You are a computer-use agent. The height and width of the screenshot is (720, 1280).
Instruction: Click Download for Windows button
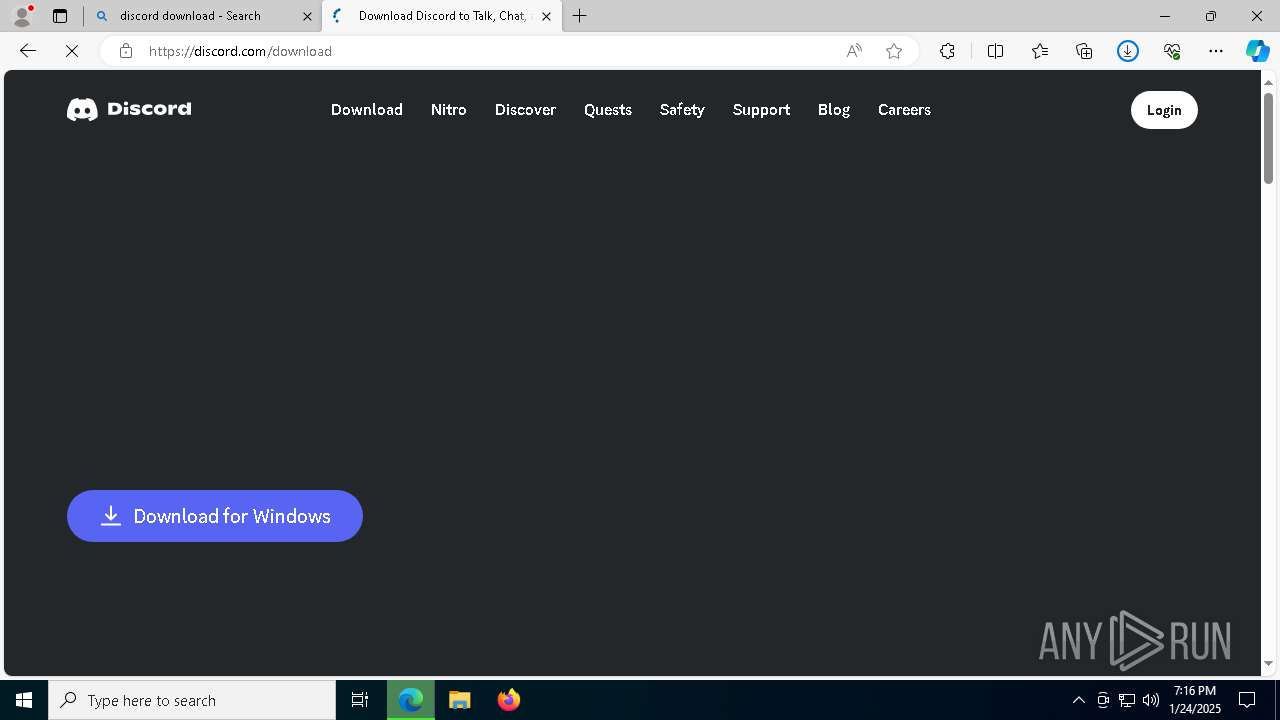click(x=215, y=516)
